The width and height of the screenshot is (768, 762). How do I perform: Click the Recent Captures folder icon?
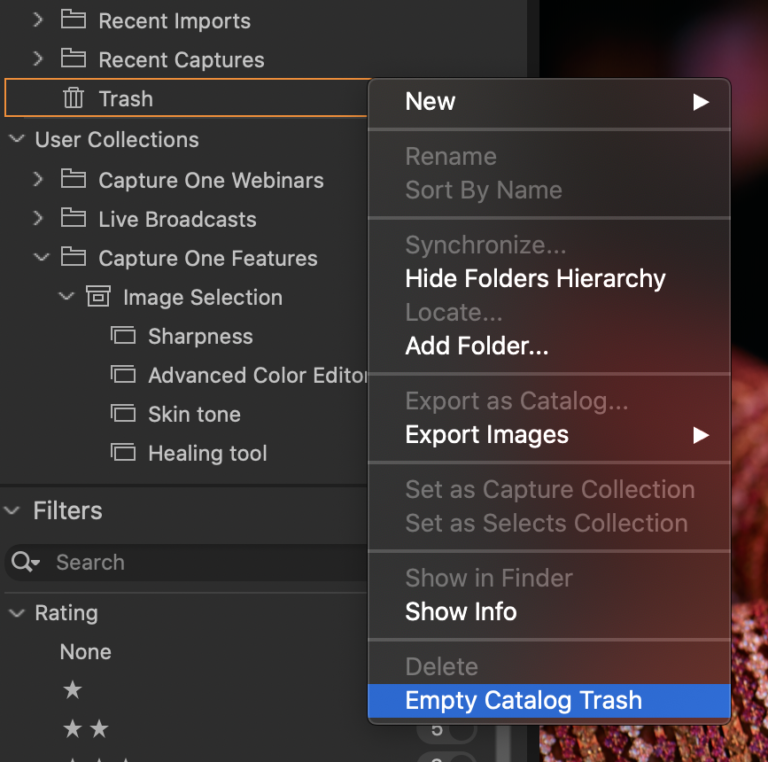[x=73, y=59]
